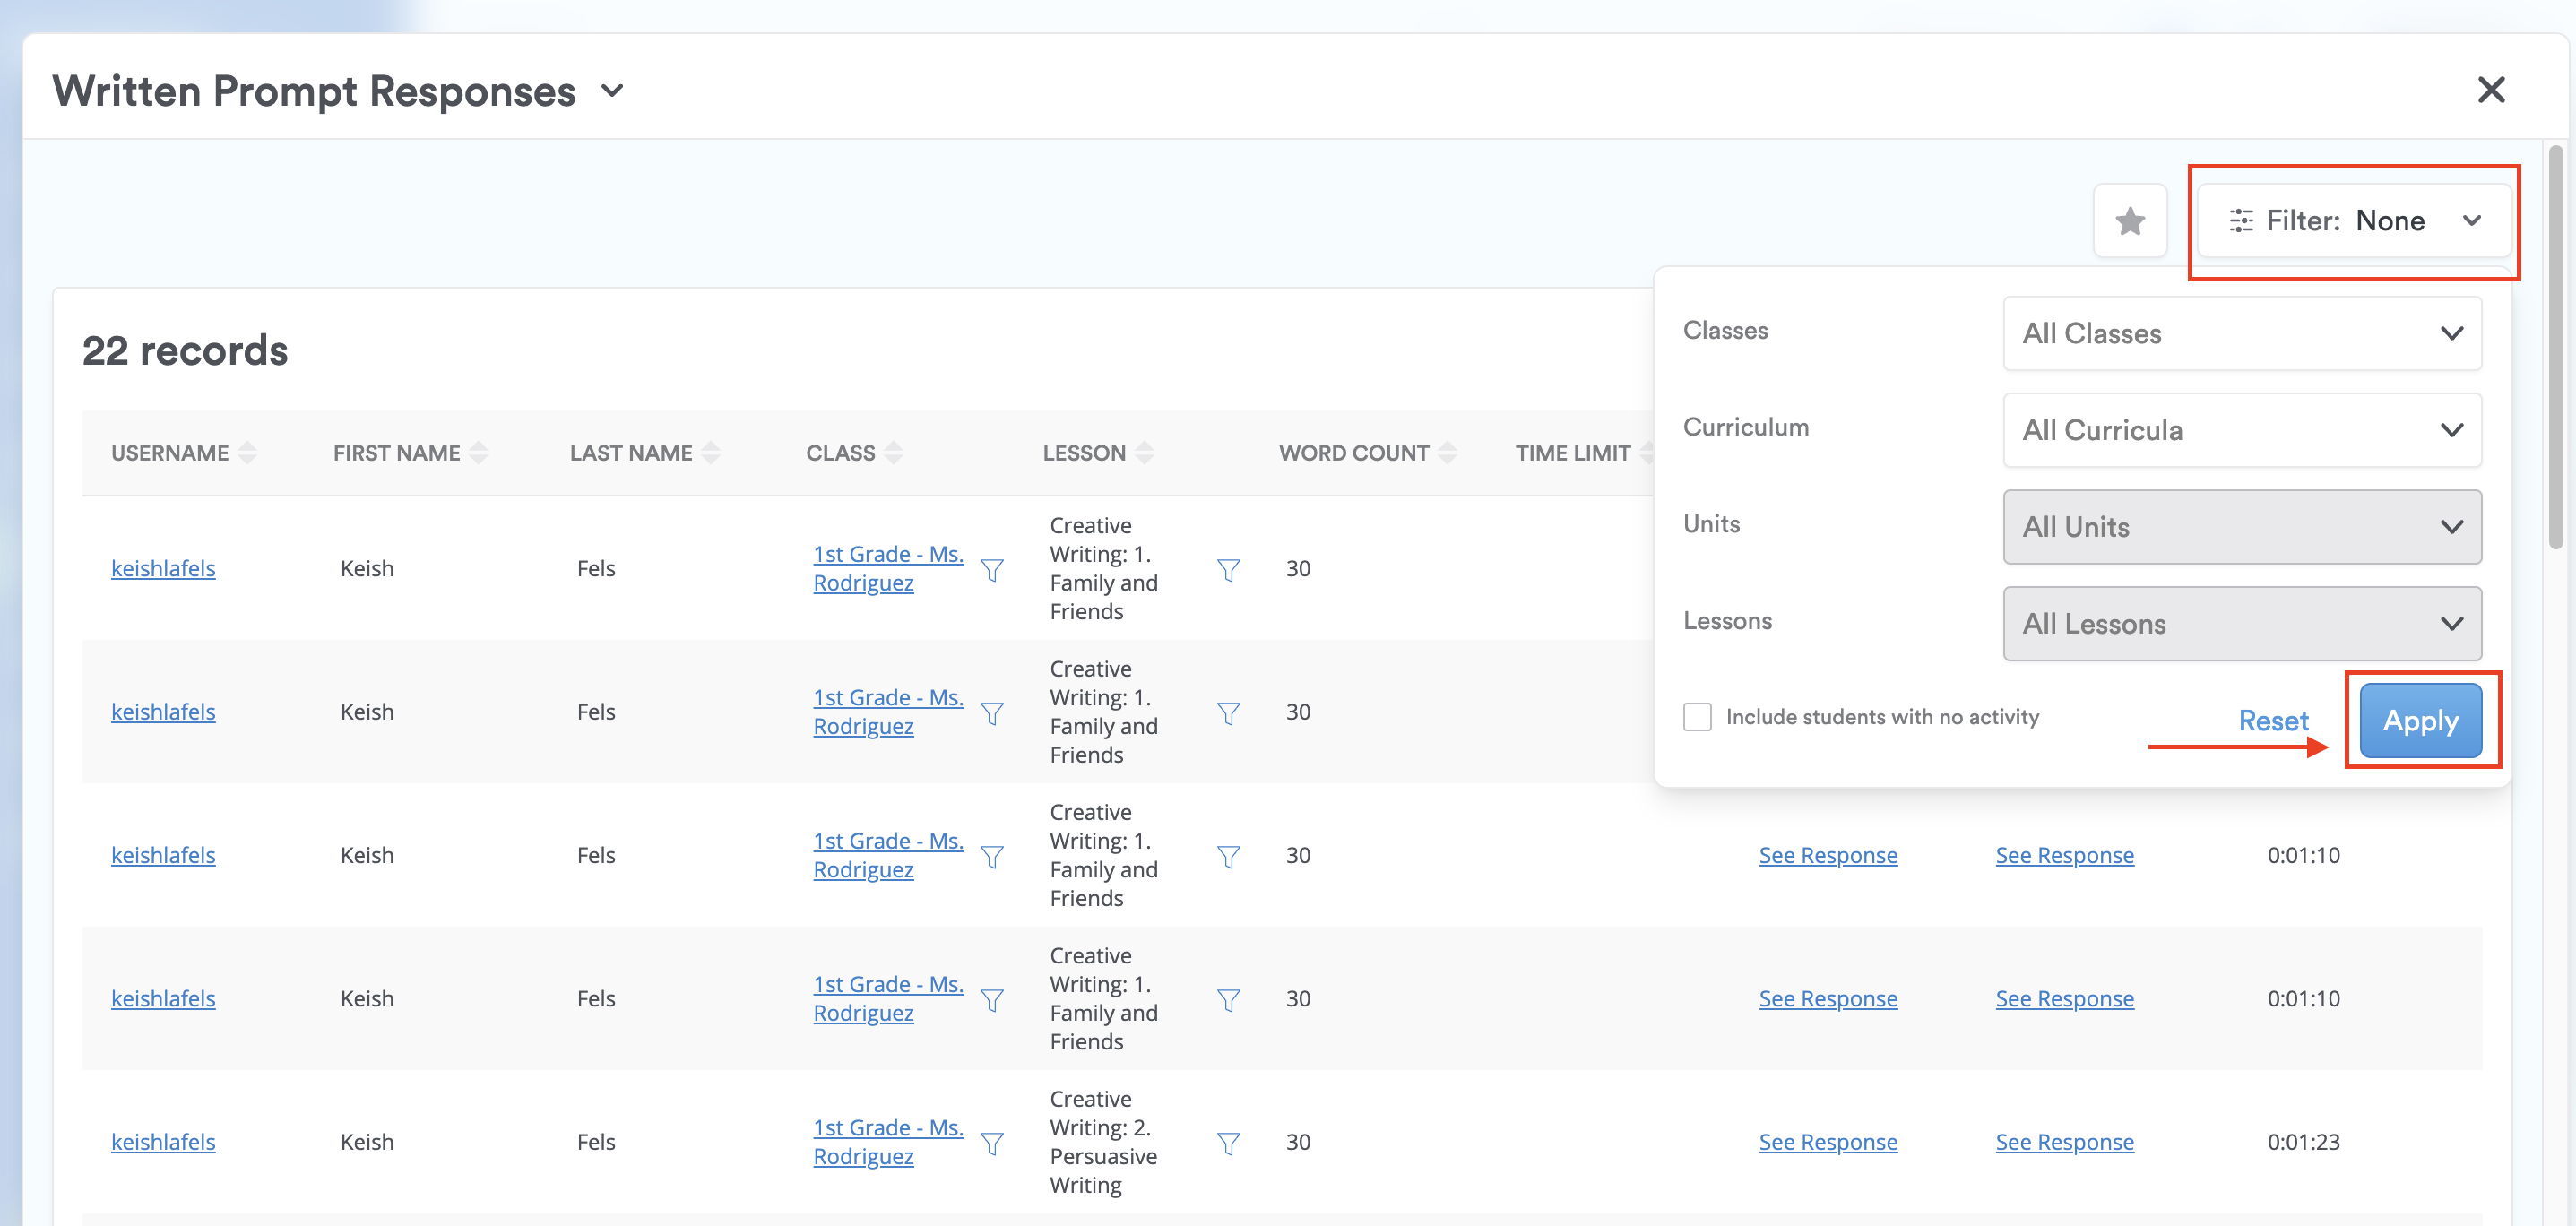Click the vertical scrollbar thumb

click(x=2555, y=346)
